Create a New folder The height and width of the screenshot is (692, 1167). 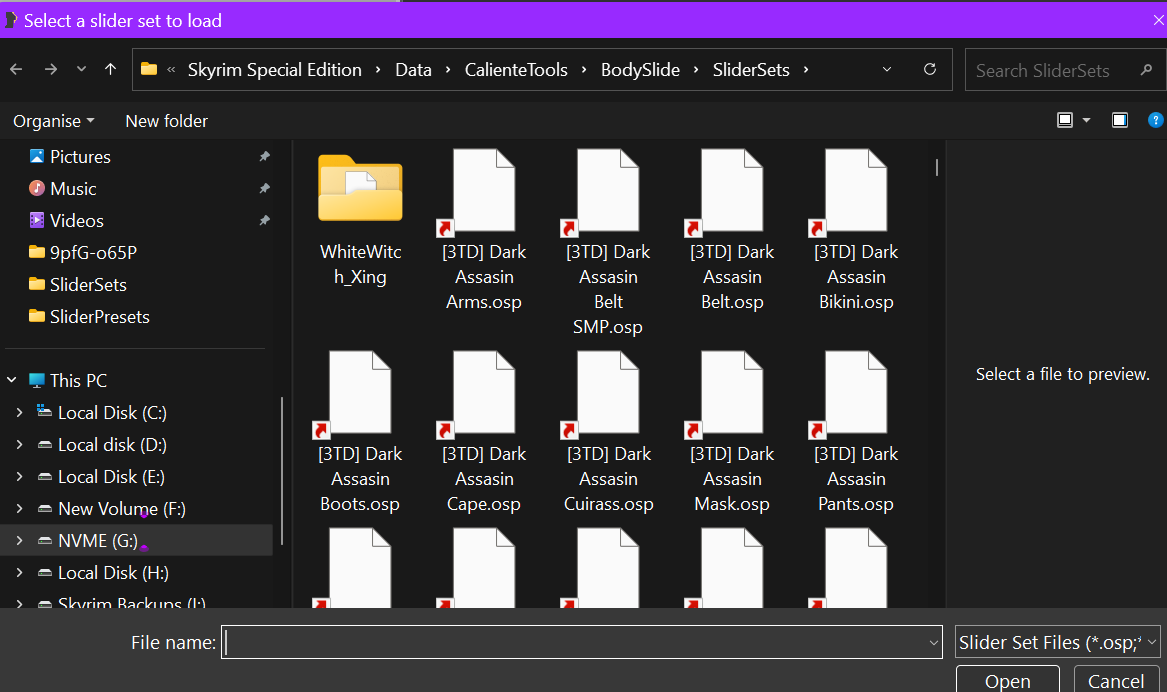(x=166, y=121)
